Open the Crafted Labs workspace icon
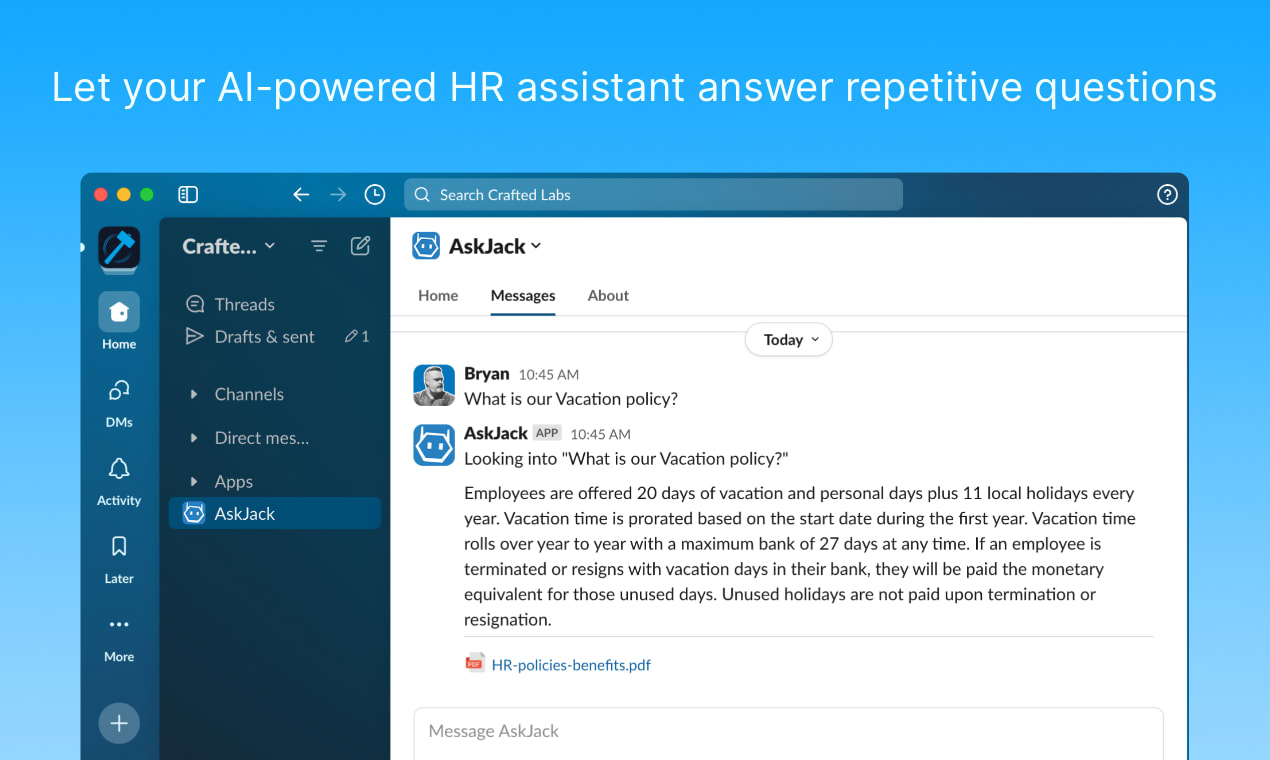Screen dimensions: 1270x760 click(119, 250)
